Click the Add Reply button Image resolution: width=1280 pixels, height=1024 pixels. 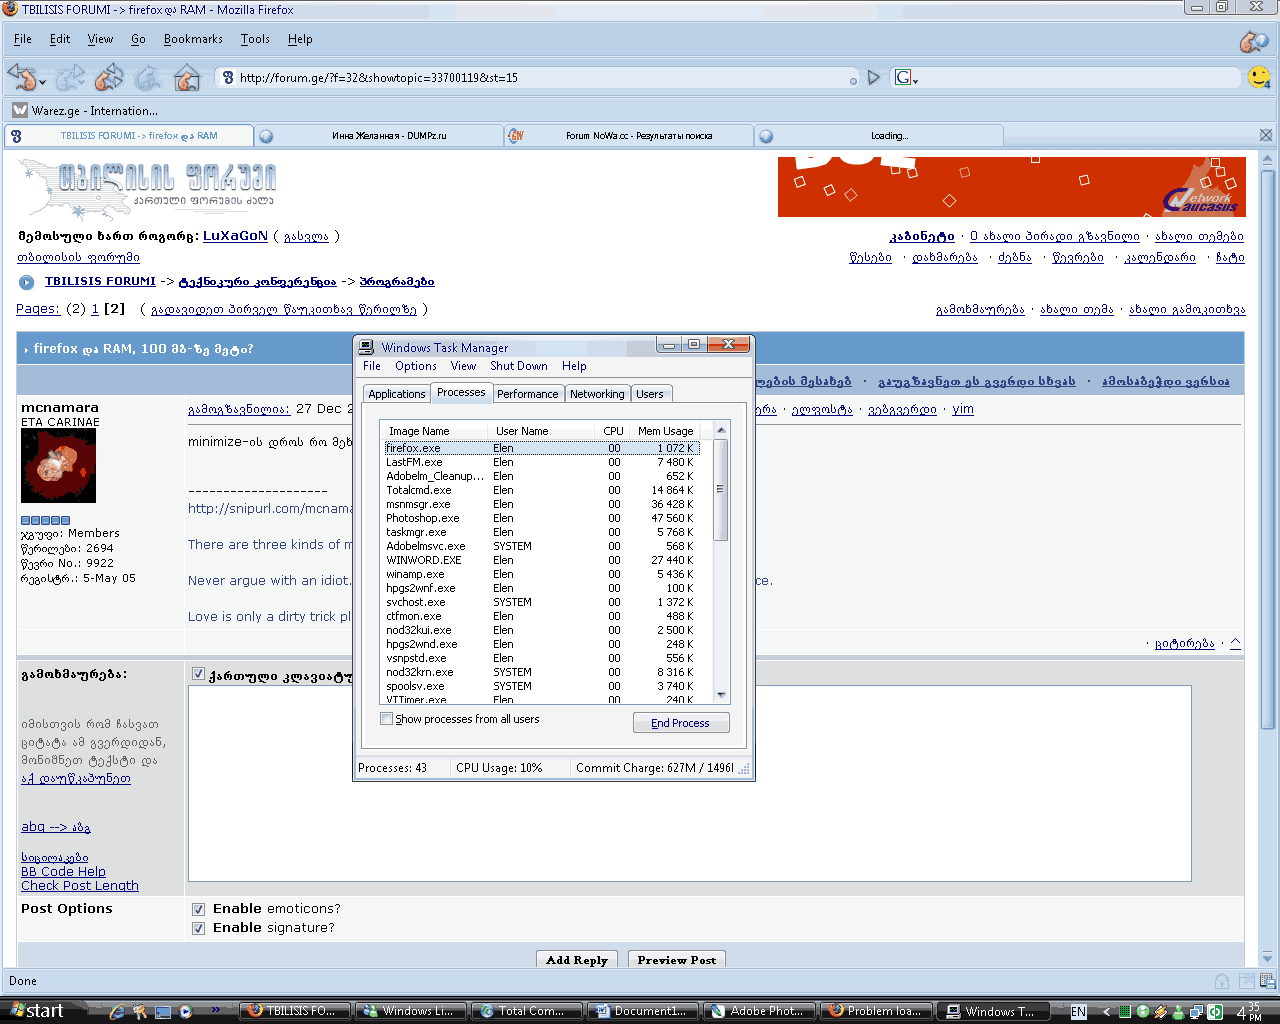click(577, 960)
